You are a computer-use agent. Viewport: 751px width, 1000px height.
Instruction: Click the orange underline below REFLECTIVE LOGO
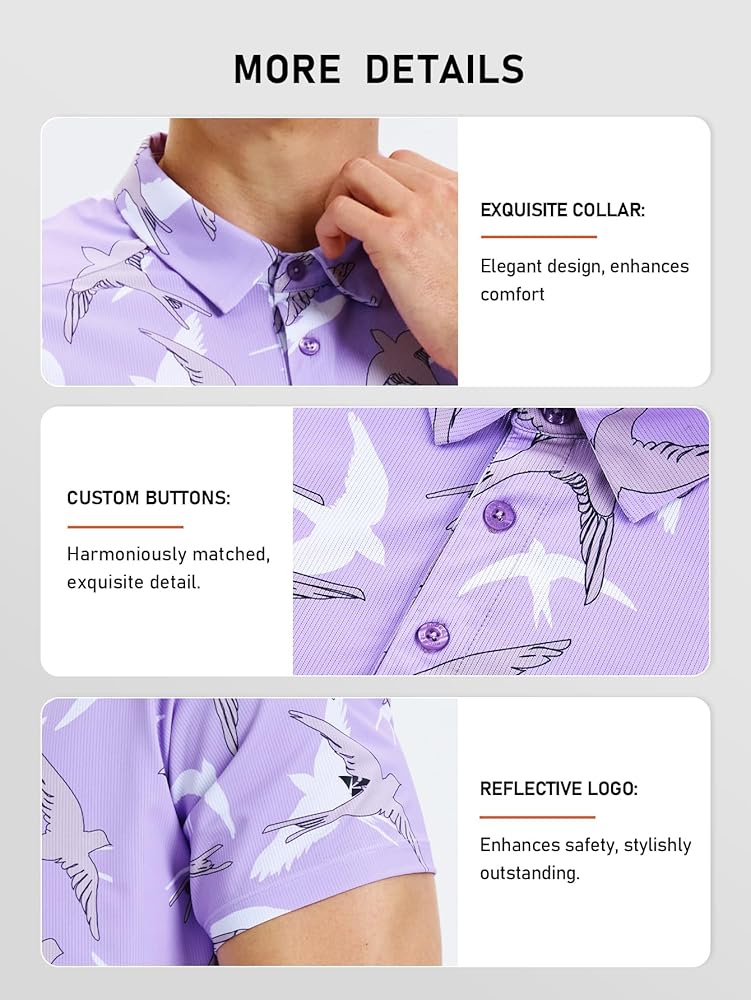tap(537, 817)
